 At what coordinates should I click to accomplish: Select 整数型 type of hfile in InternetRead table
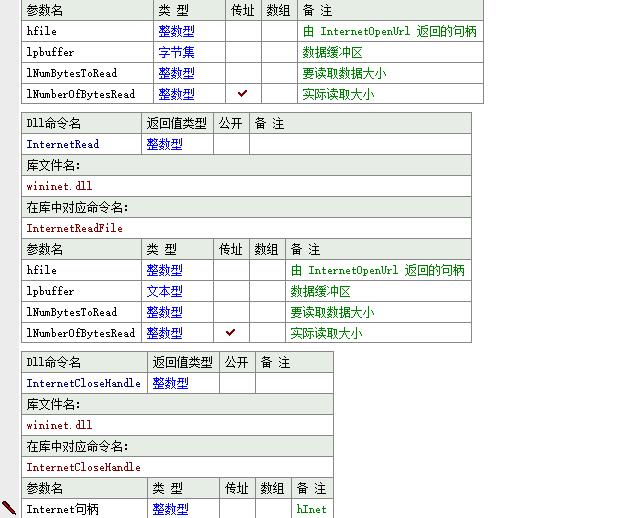pyautogui.click(x=164, y=270)
